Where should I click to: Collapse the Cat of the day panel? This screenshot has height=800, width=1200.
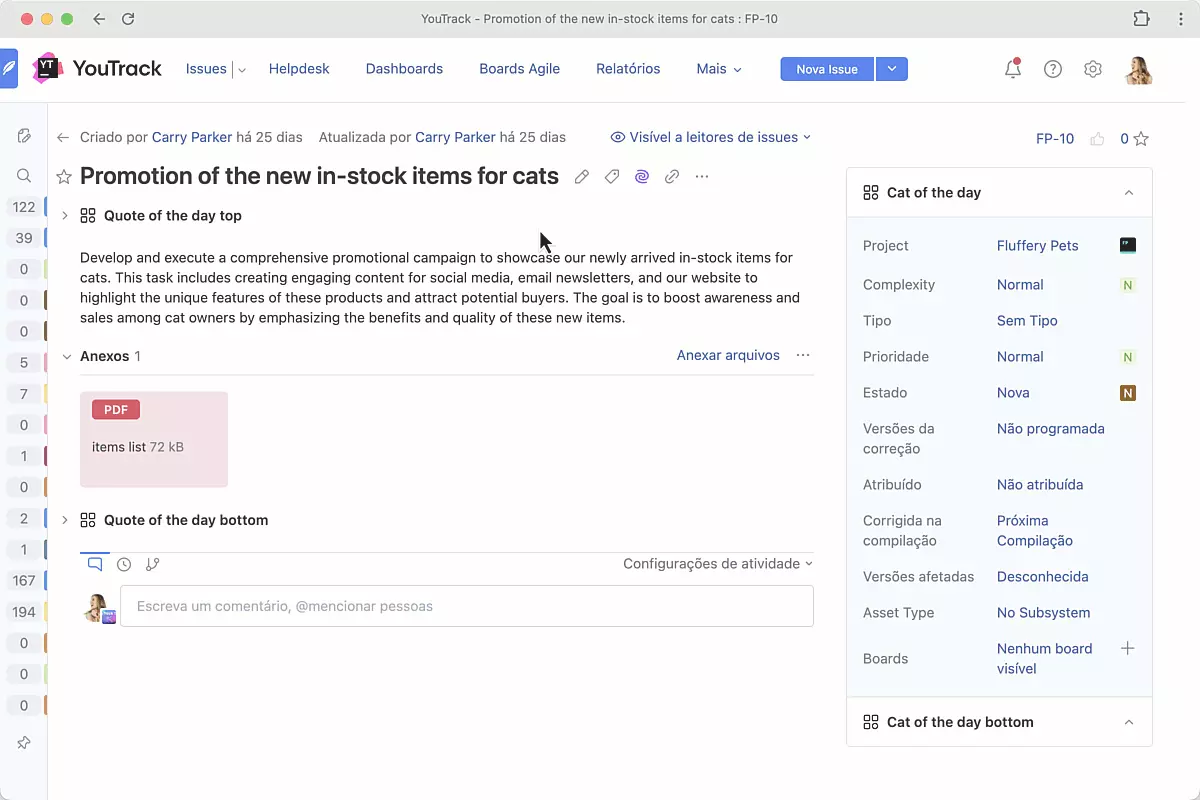tap(1129, 193)
